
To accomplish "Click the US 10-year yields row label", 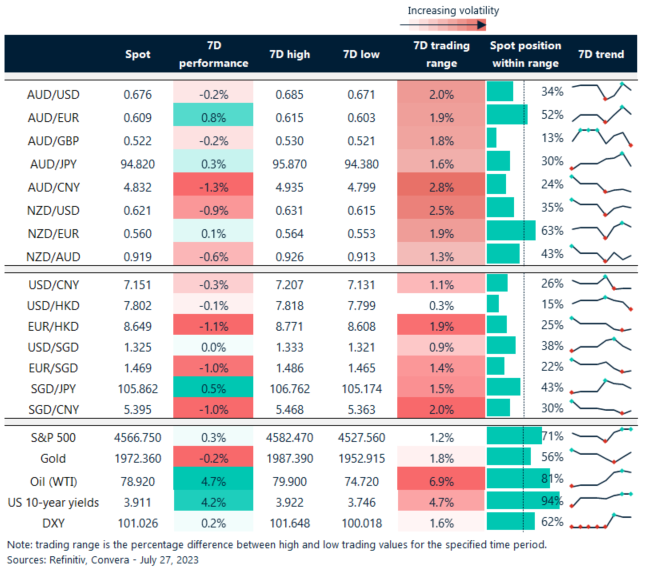I will click(56, 500).
